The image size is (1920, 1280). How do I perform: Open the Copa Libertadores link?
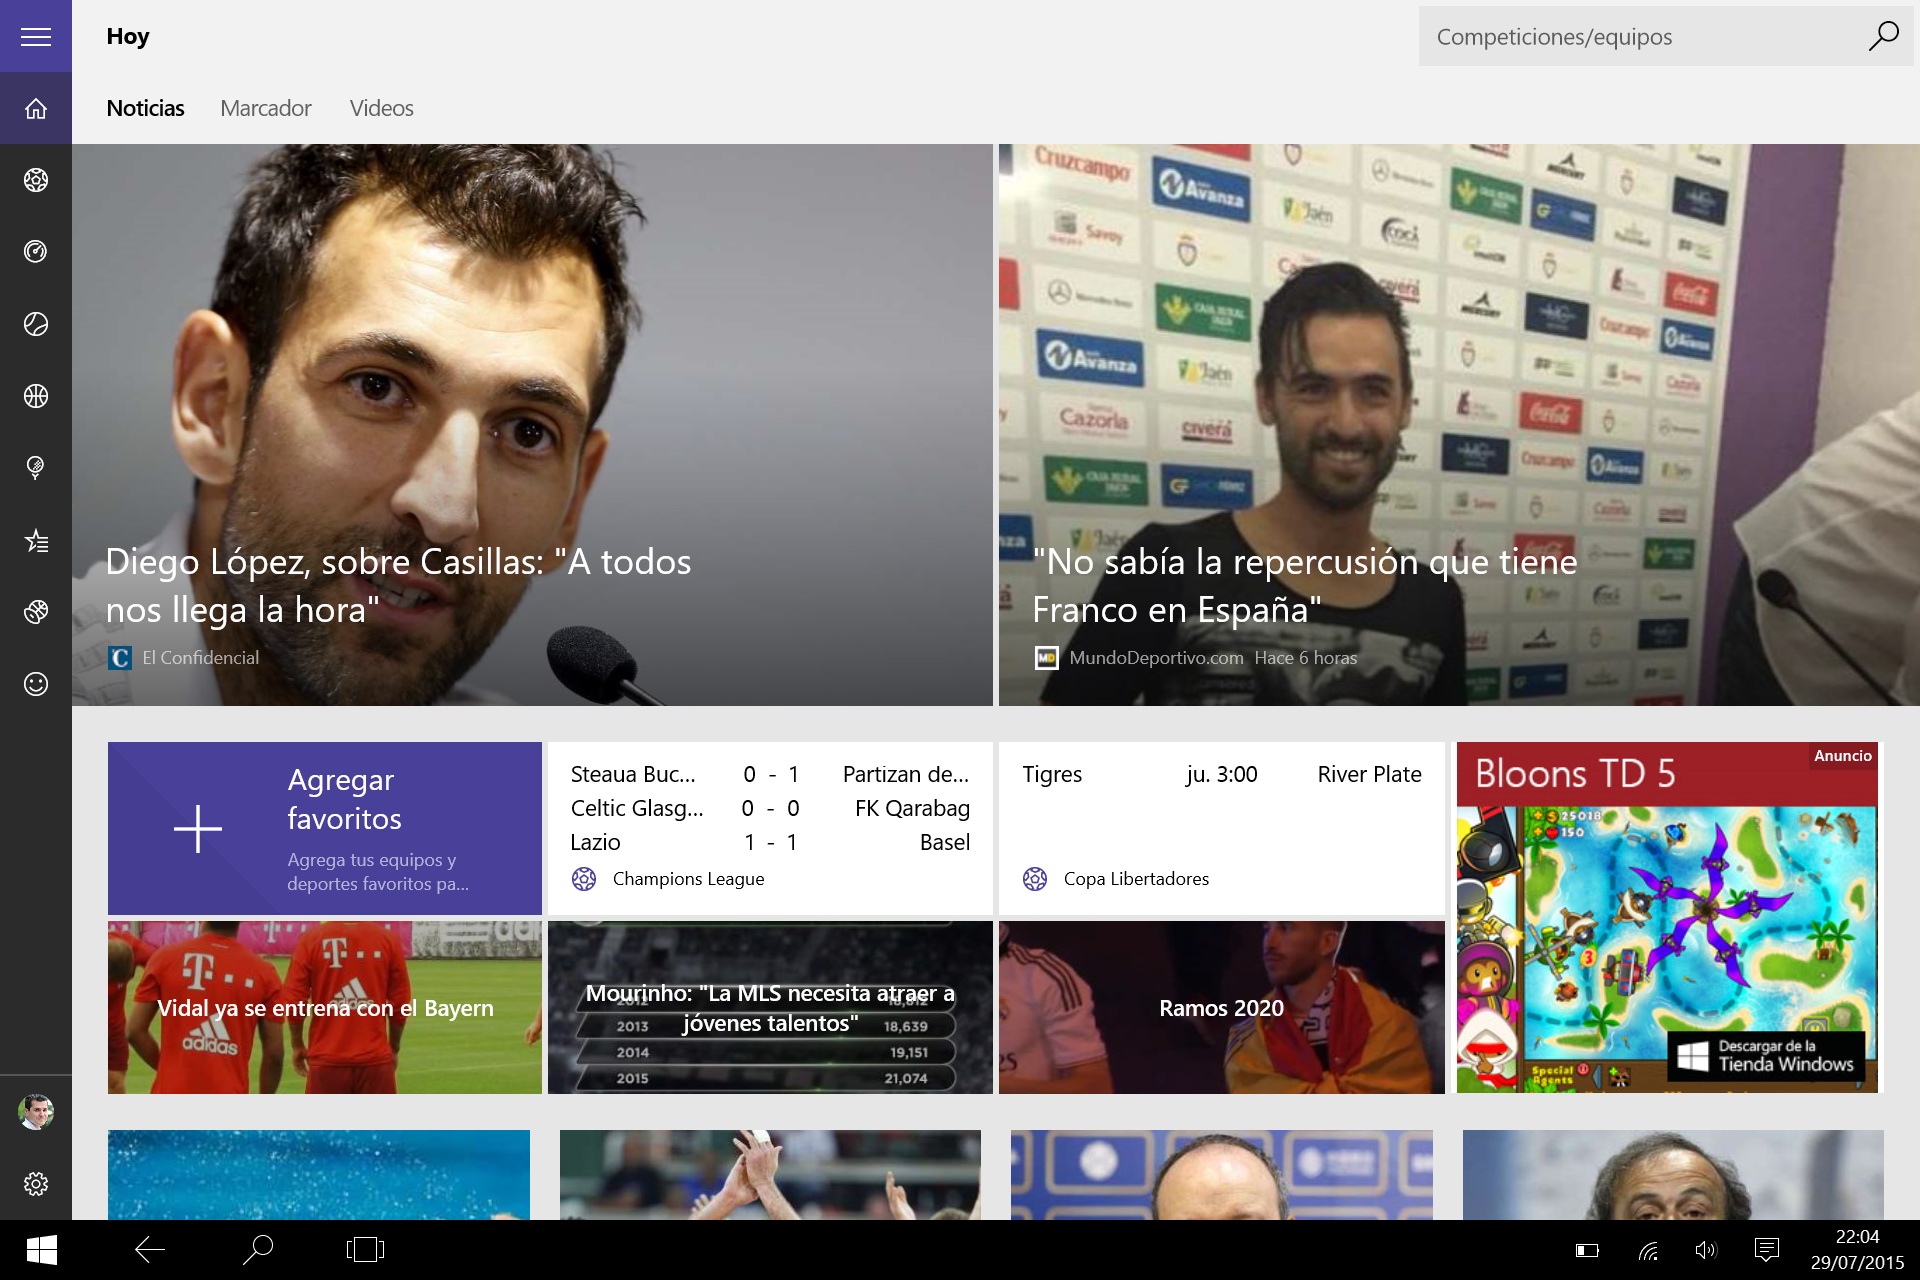pyautogui.click(x=1135, y=879)
